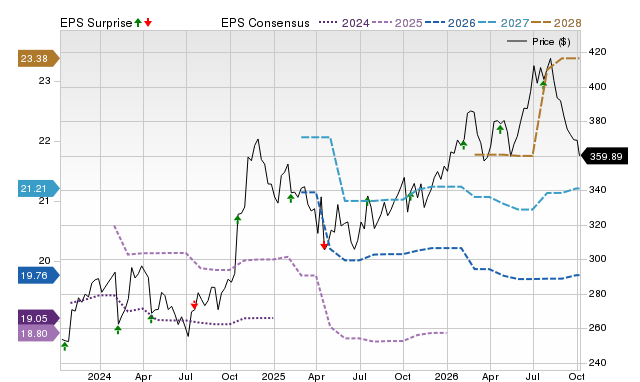This screenshot has height=382, width=640.
Task: Click the black 359.89 current price tag
Action: pyautogui.click(x=604, y=156)
